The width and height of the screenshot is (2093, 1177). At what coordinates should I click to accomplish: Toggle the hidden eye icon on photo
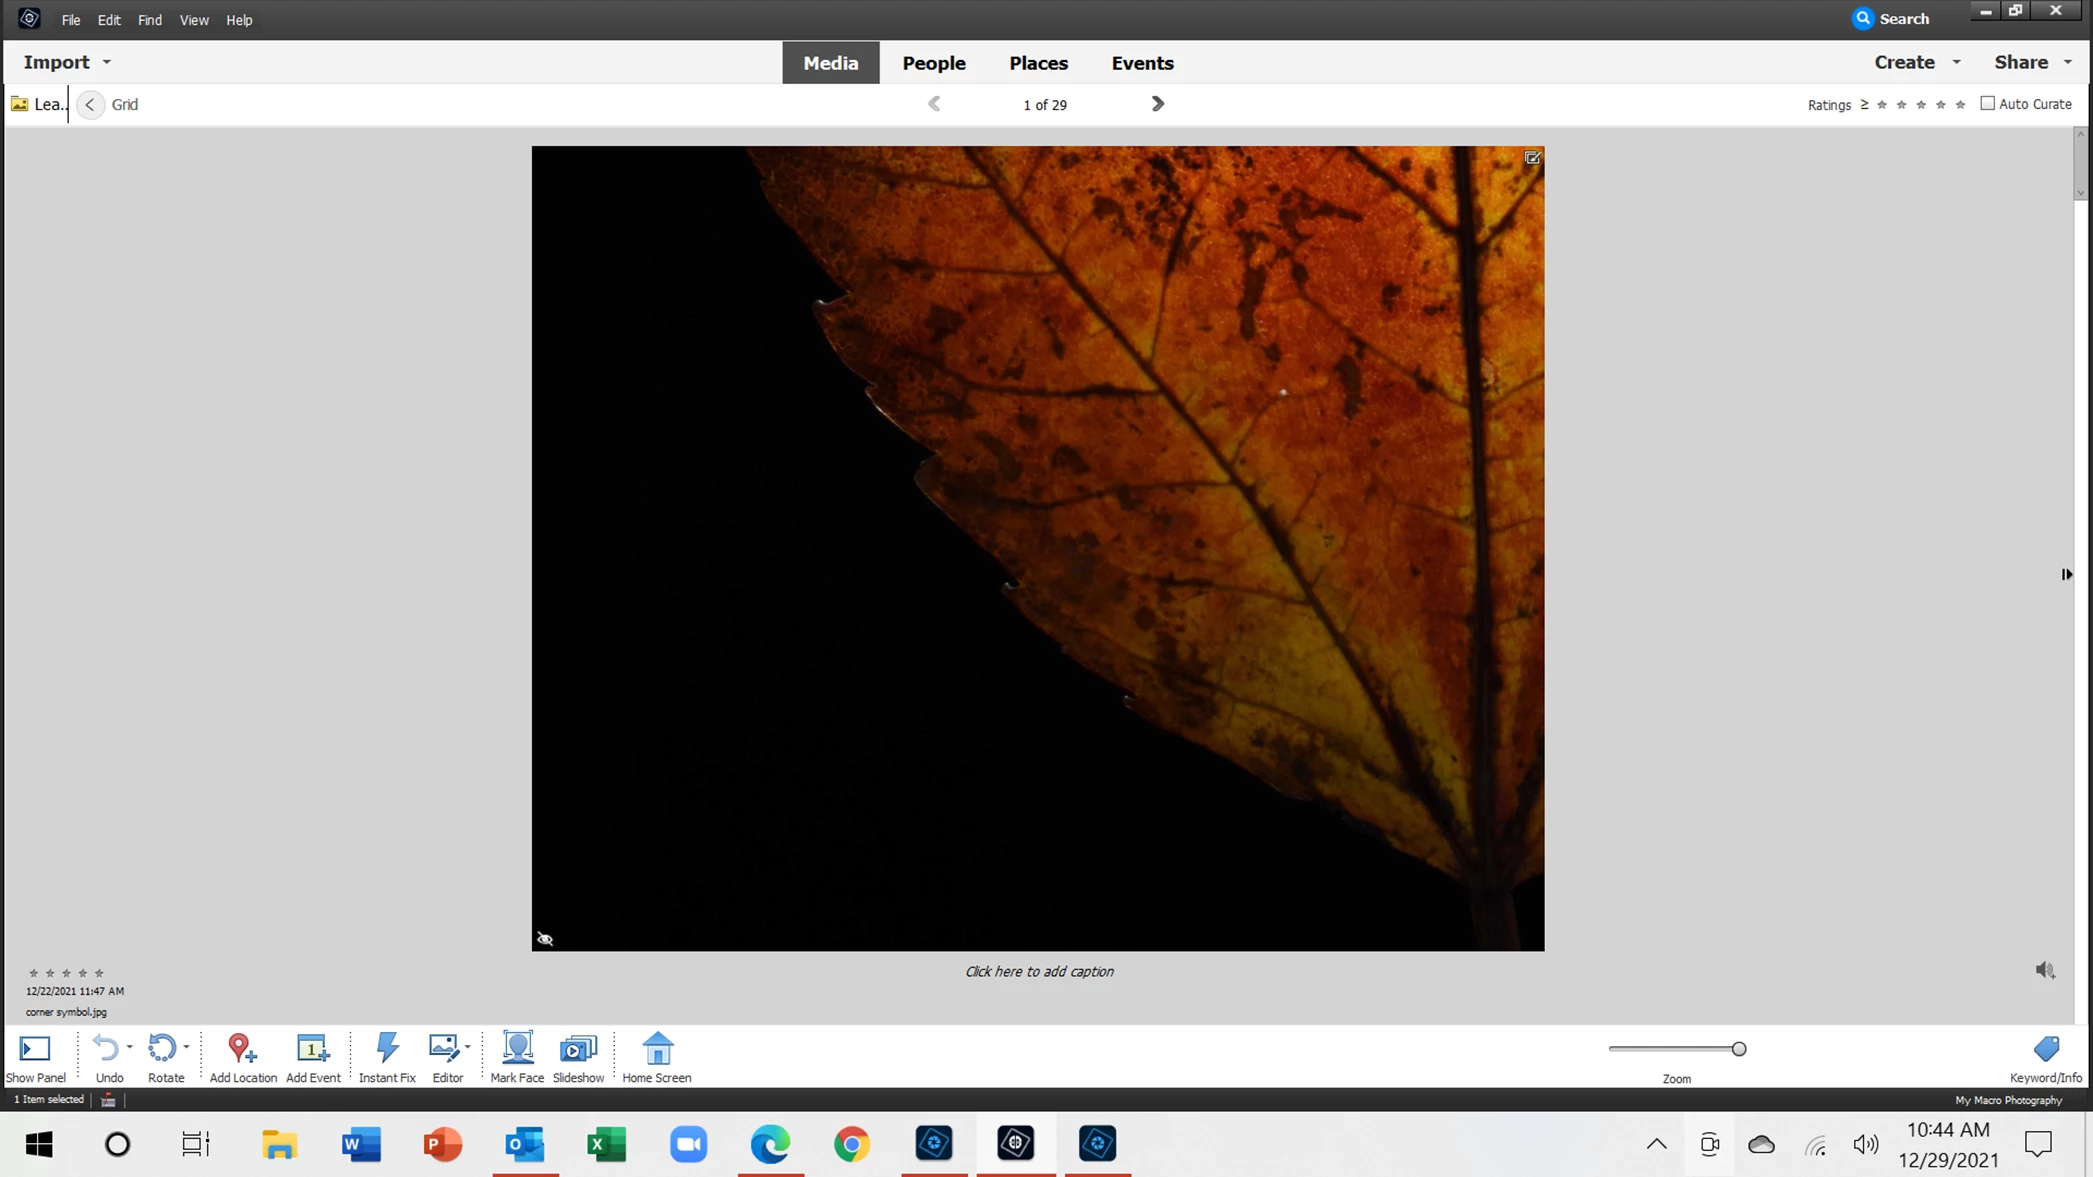point(545,938)
